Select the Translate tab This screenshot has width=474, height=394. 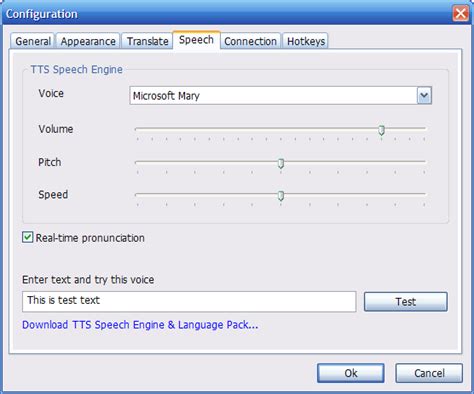pyautogui.click(x=147, y=41)
